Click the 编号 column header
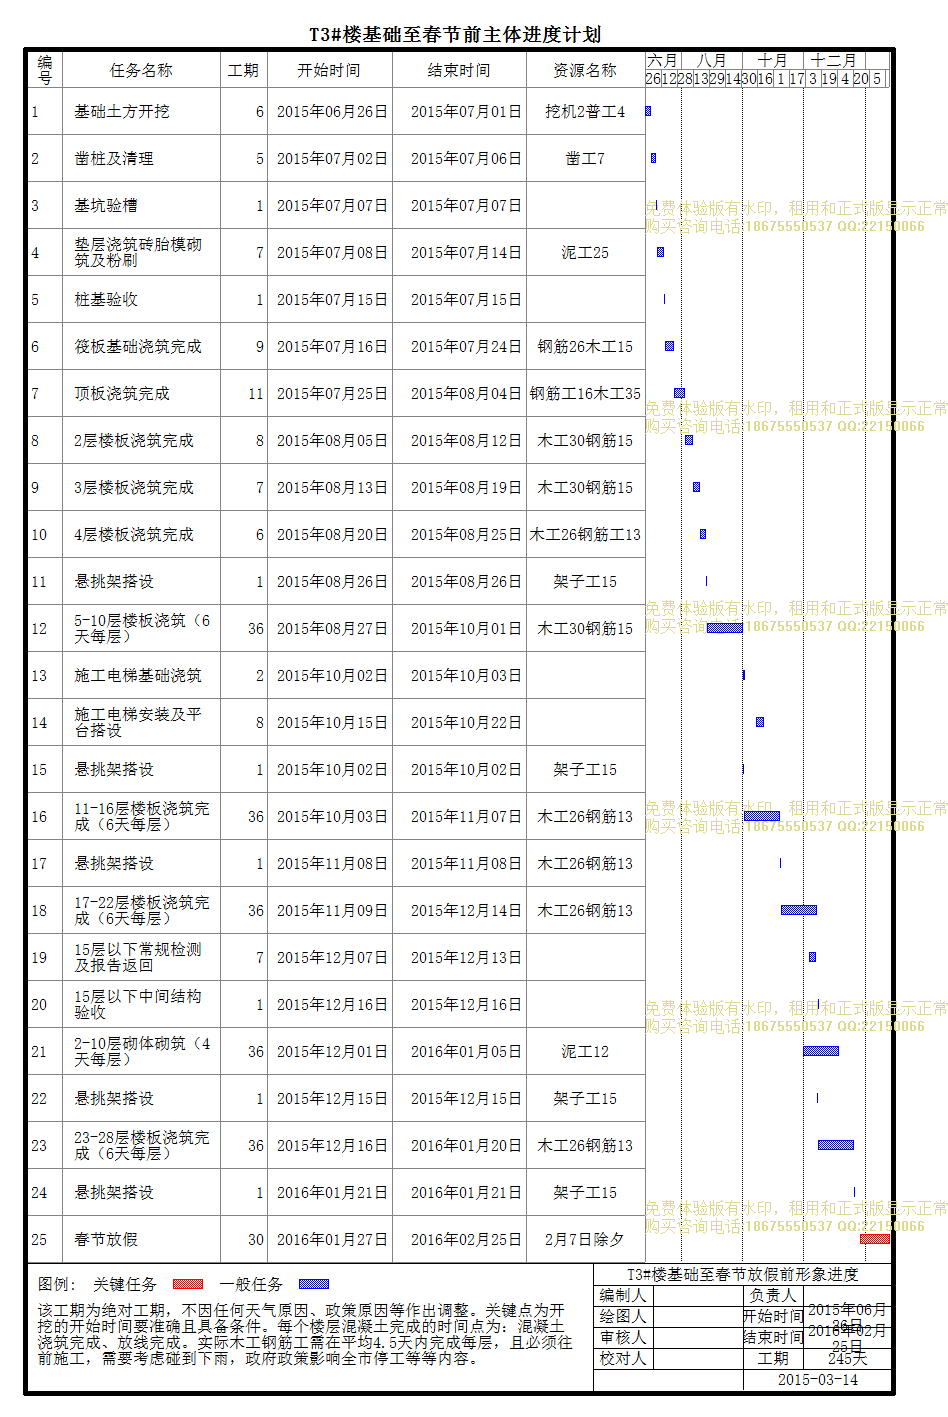948x1417 pixels. [x=45, y=69]
